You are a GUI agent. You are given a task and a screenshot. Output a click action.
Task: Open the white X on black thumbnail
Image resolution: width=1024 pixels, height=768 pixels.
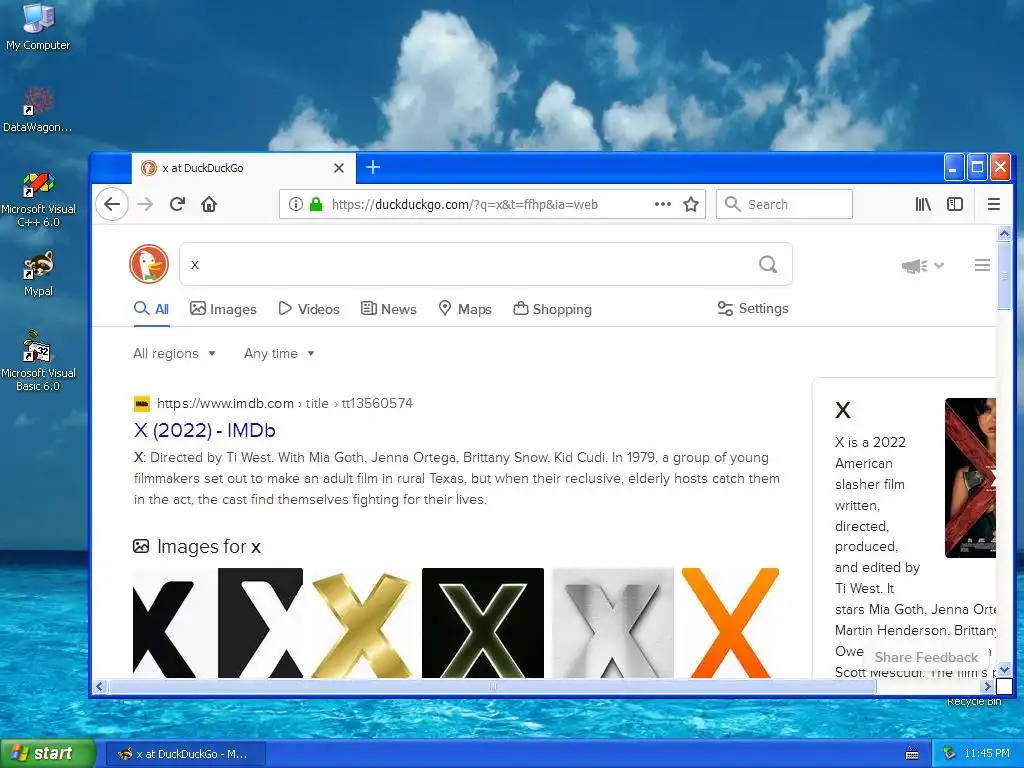pyautogui.click(x=260, y=623)
